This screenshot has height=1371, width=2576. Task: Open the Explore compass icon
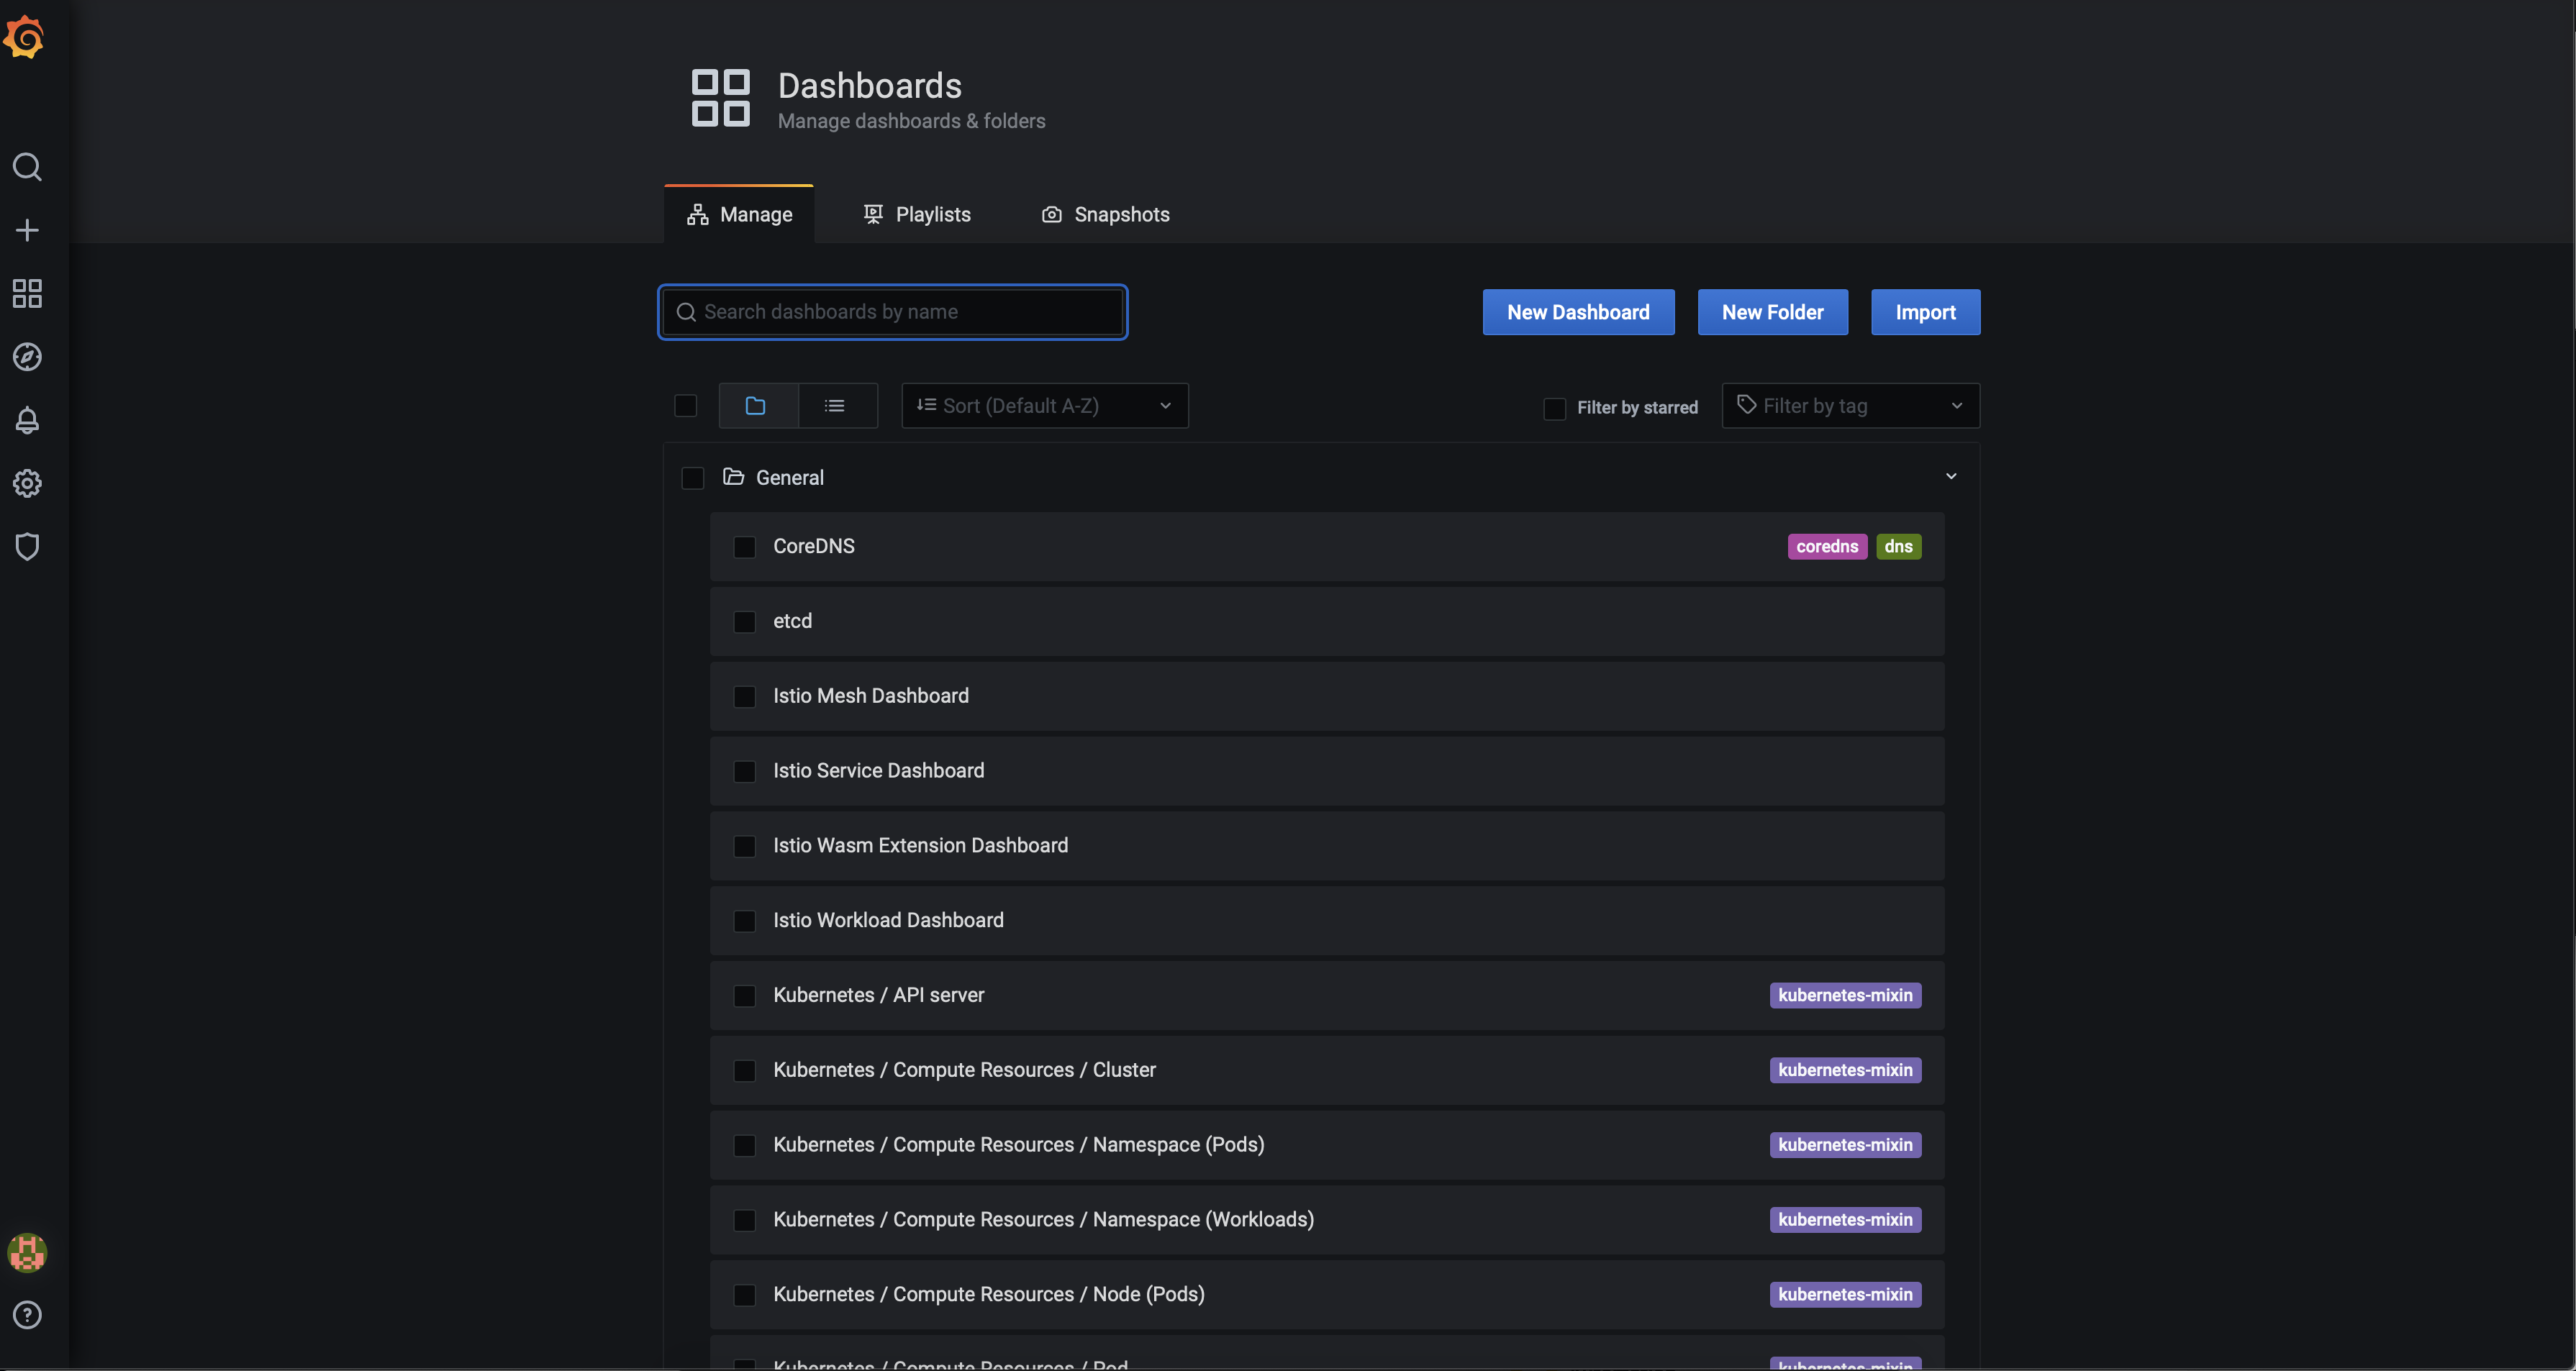point(27,357)
